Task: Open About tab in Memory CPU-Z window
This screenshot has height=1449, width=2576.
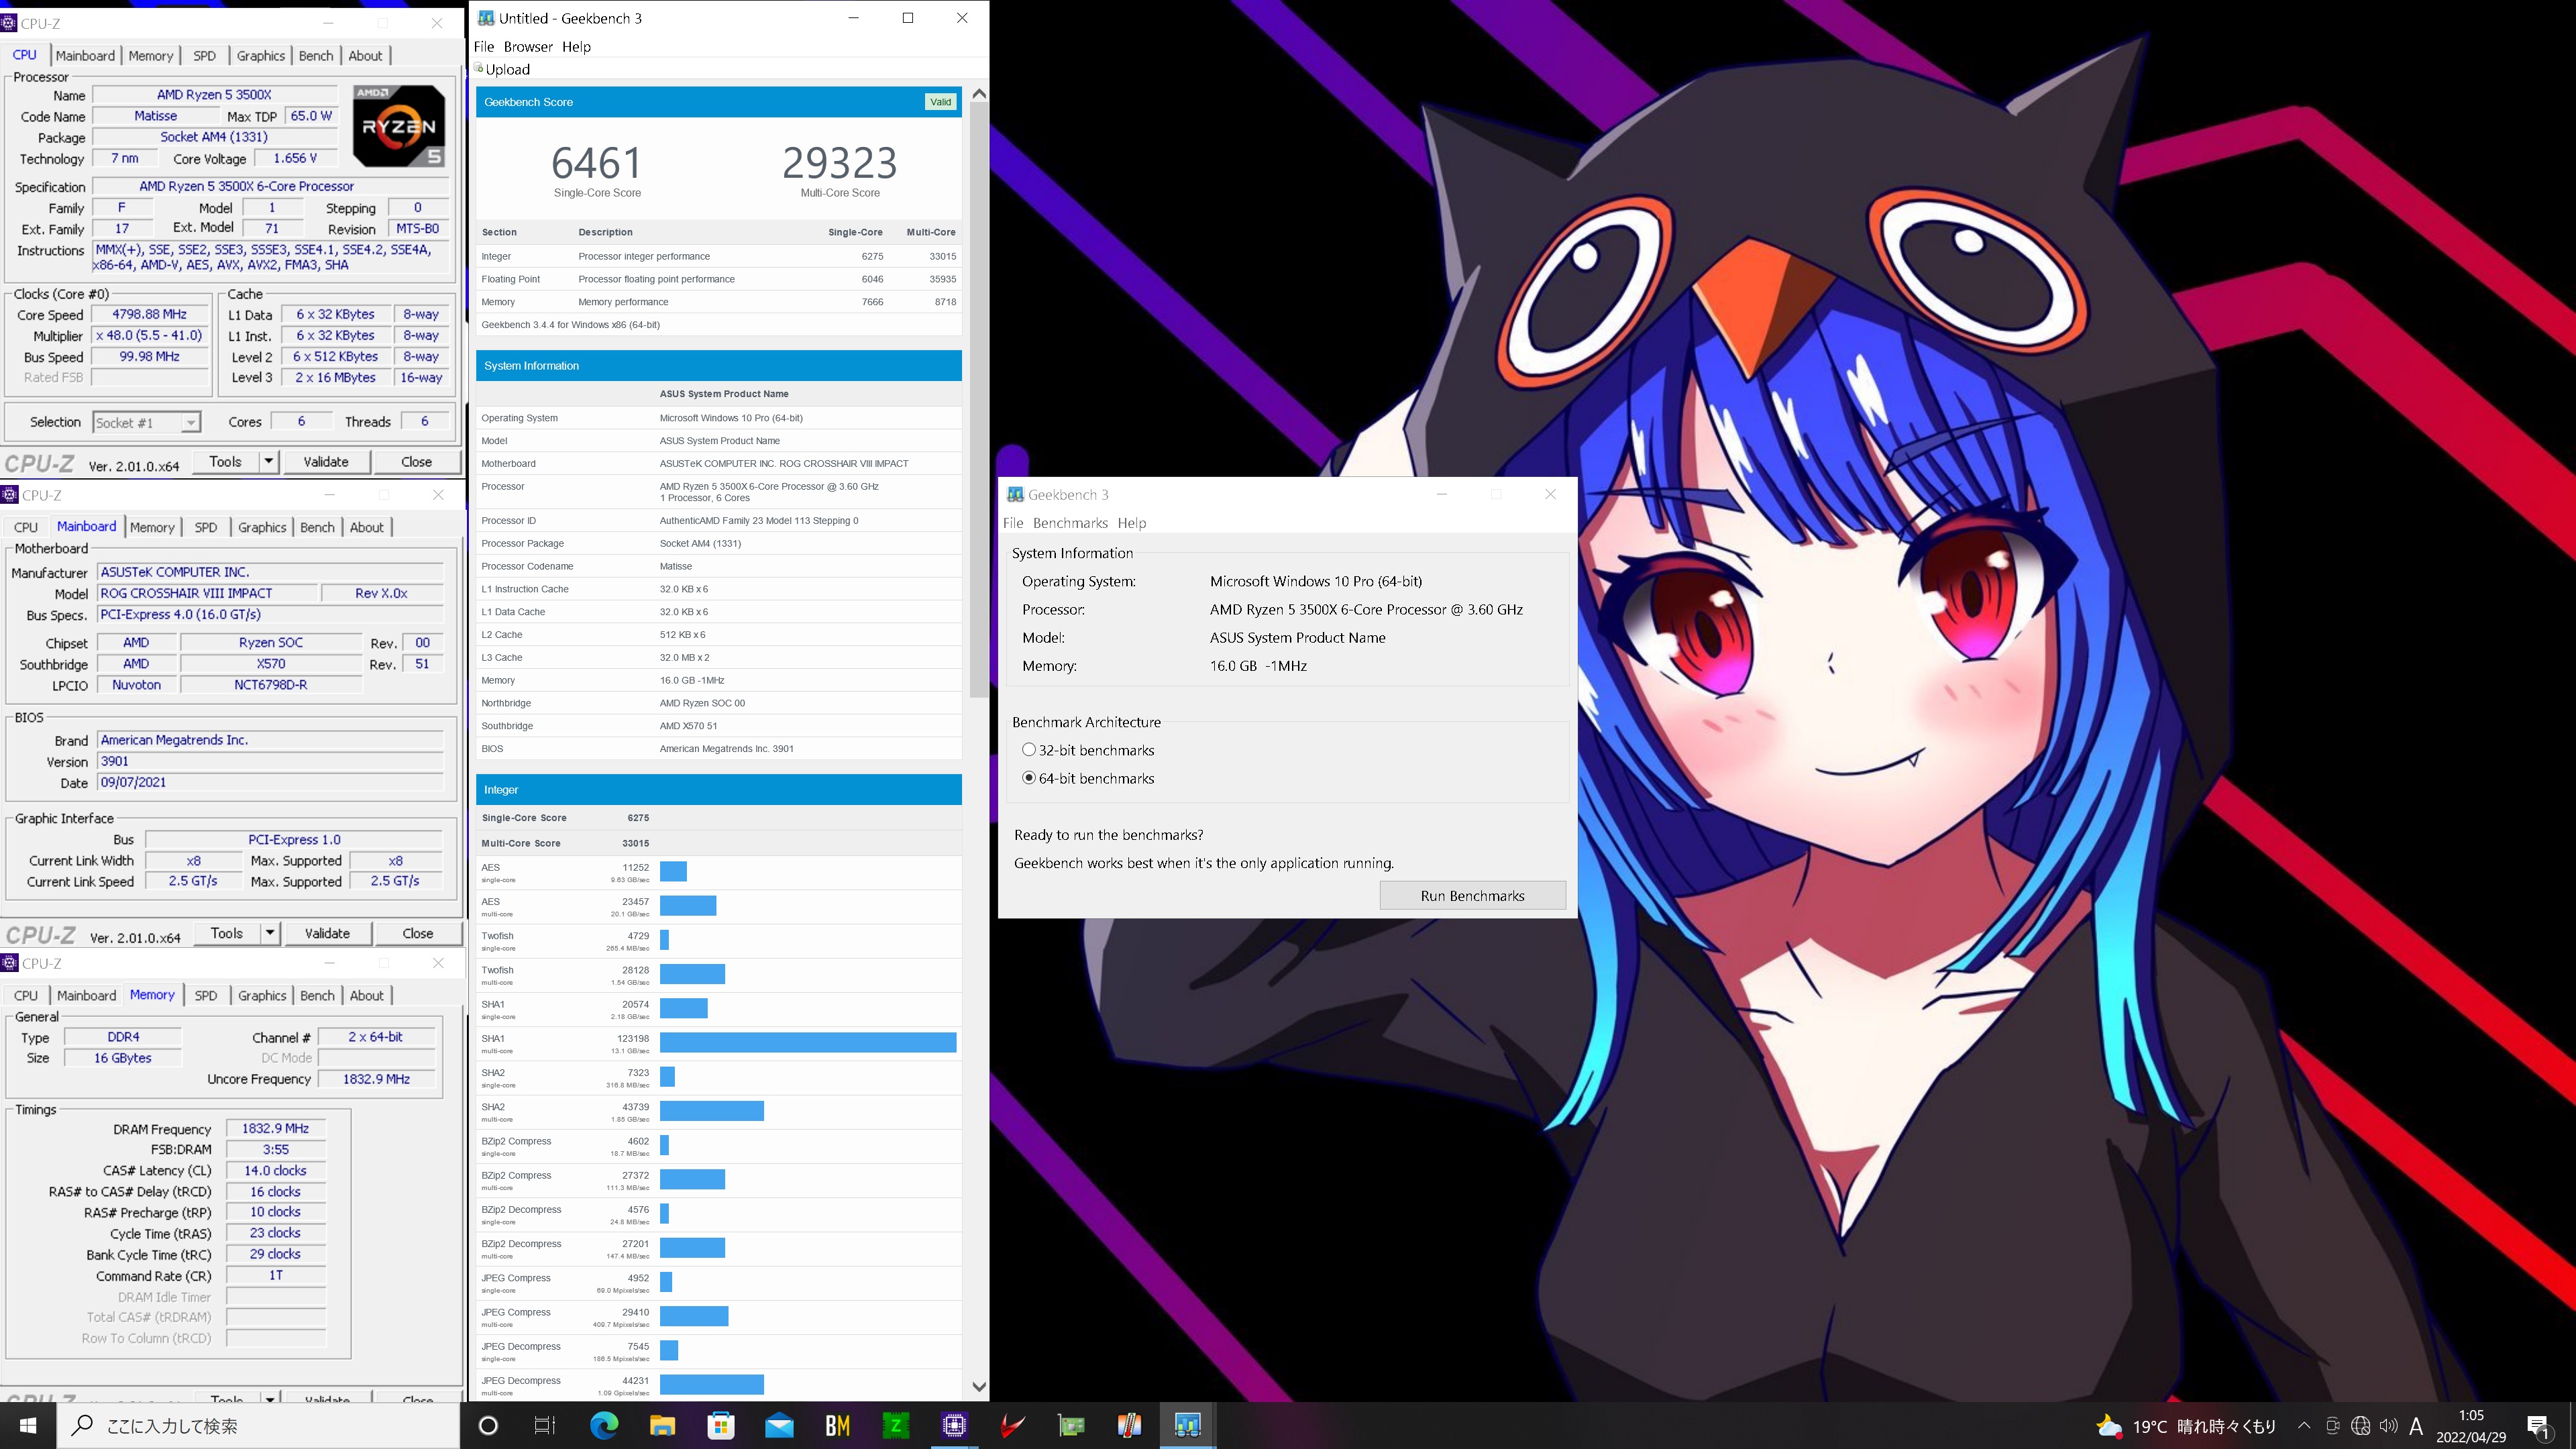Action: pyautogui.click(x=366, y=995)
